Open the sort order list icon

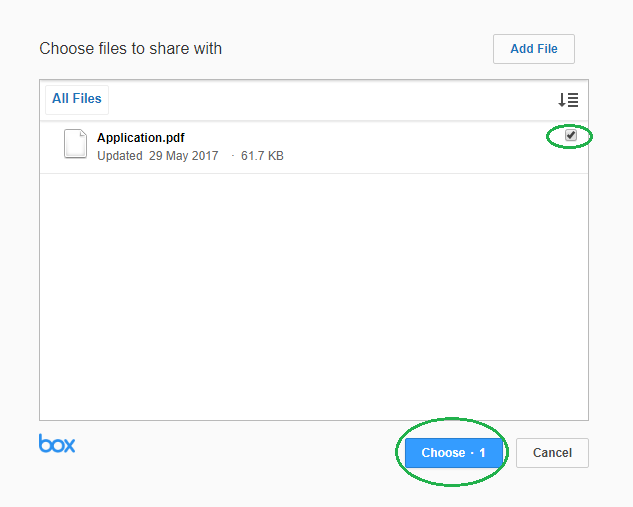[x=568, y=100]
